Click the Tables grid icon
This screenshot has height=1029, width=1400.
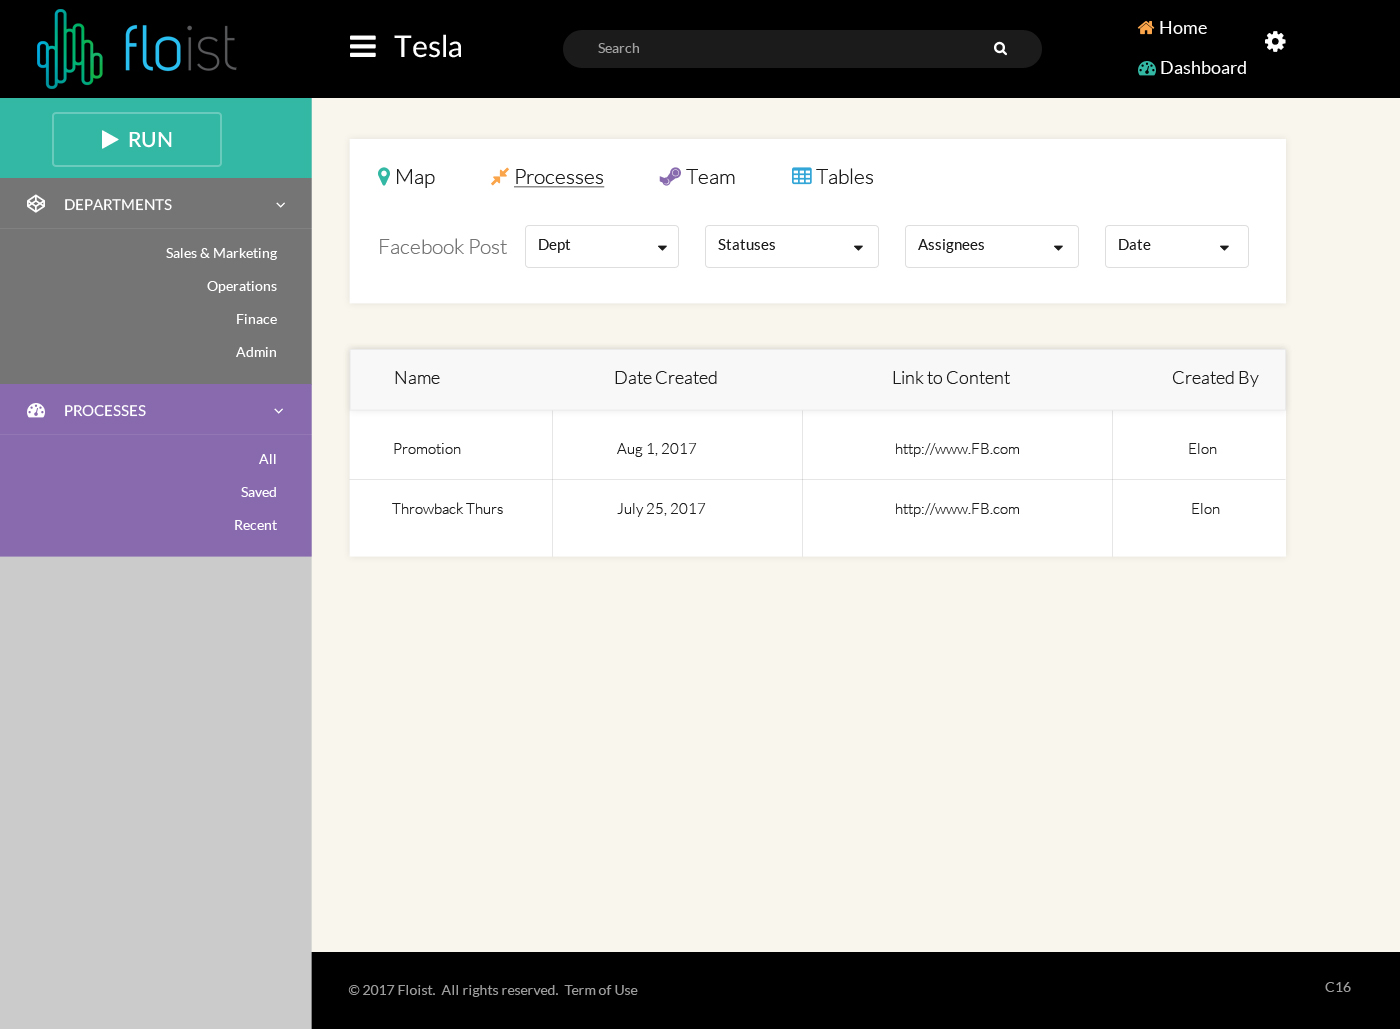(801, 176)
